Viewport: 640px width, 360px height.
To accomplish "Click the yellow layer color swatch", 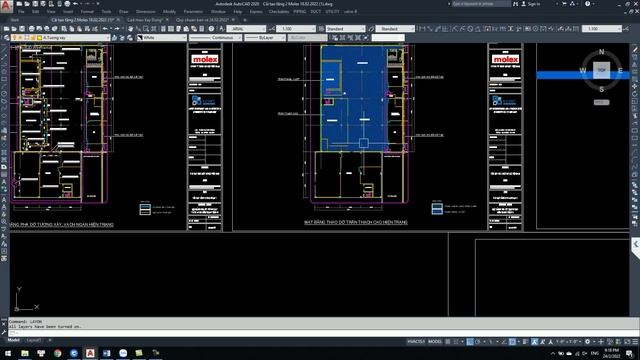I will 40,38.
